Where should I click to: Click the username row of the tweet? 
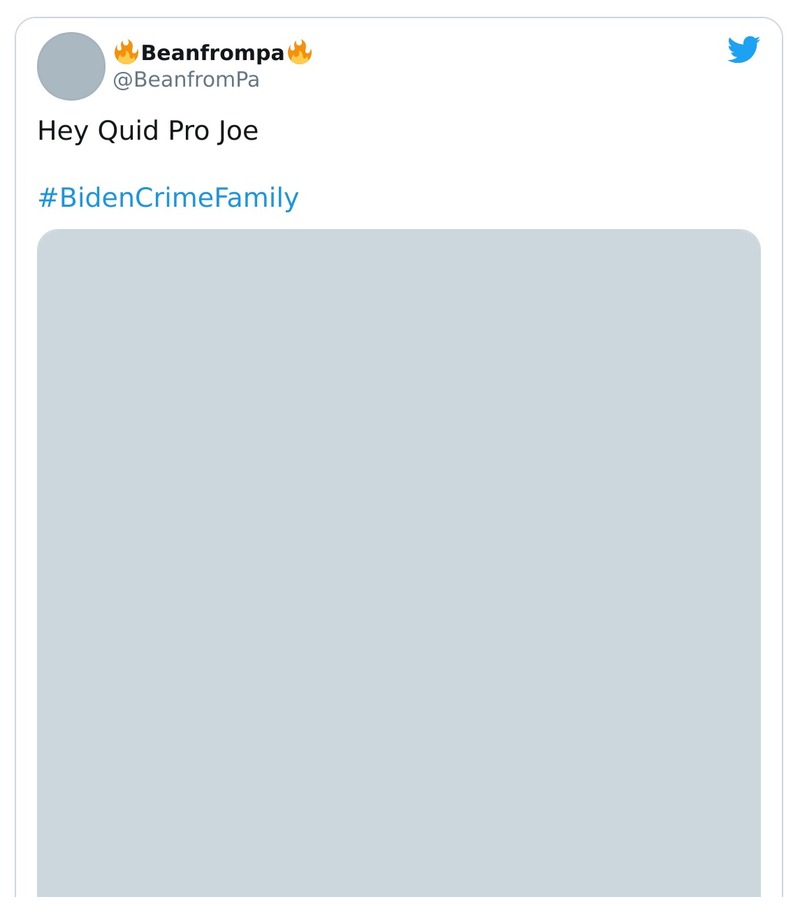(x=212, y=66)
